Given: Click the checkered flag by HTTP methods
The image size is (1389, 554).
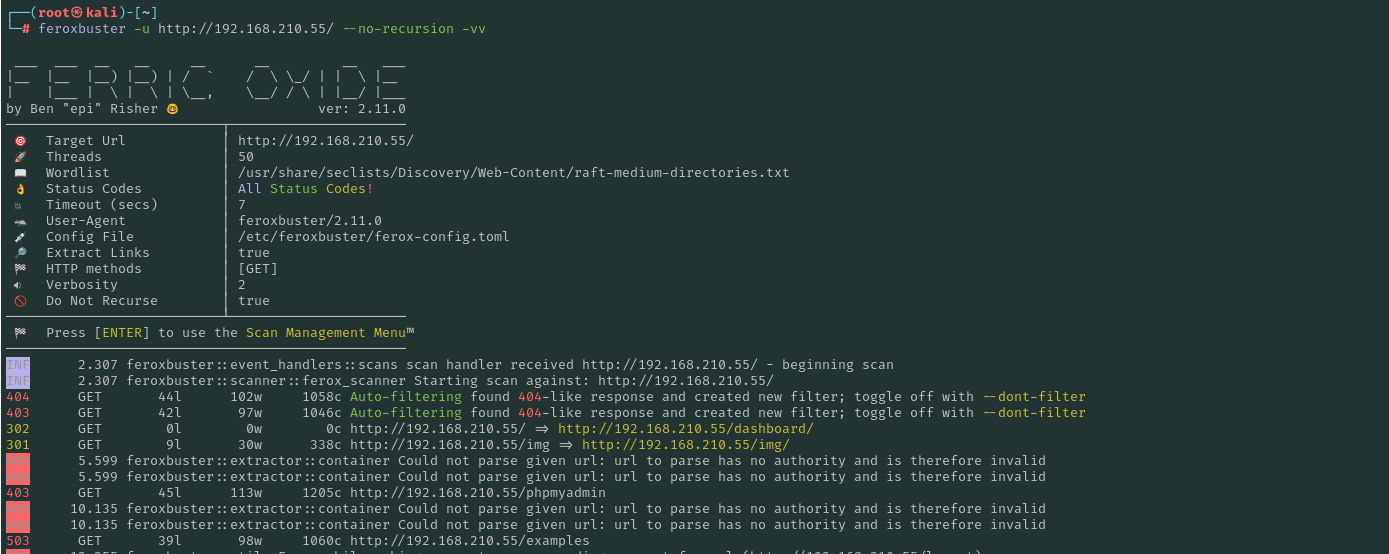Looking at the screenshot, I should [20, 269].
